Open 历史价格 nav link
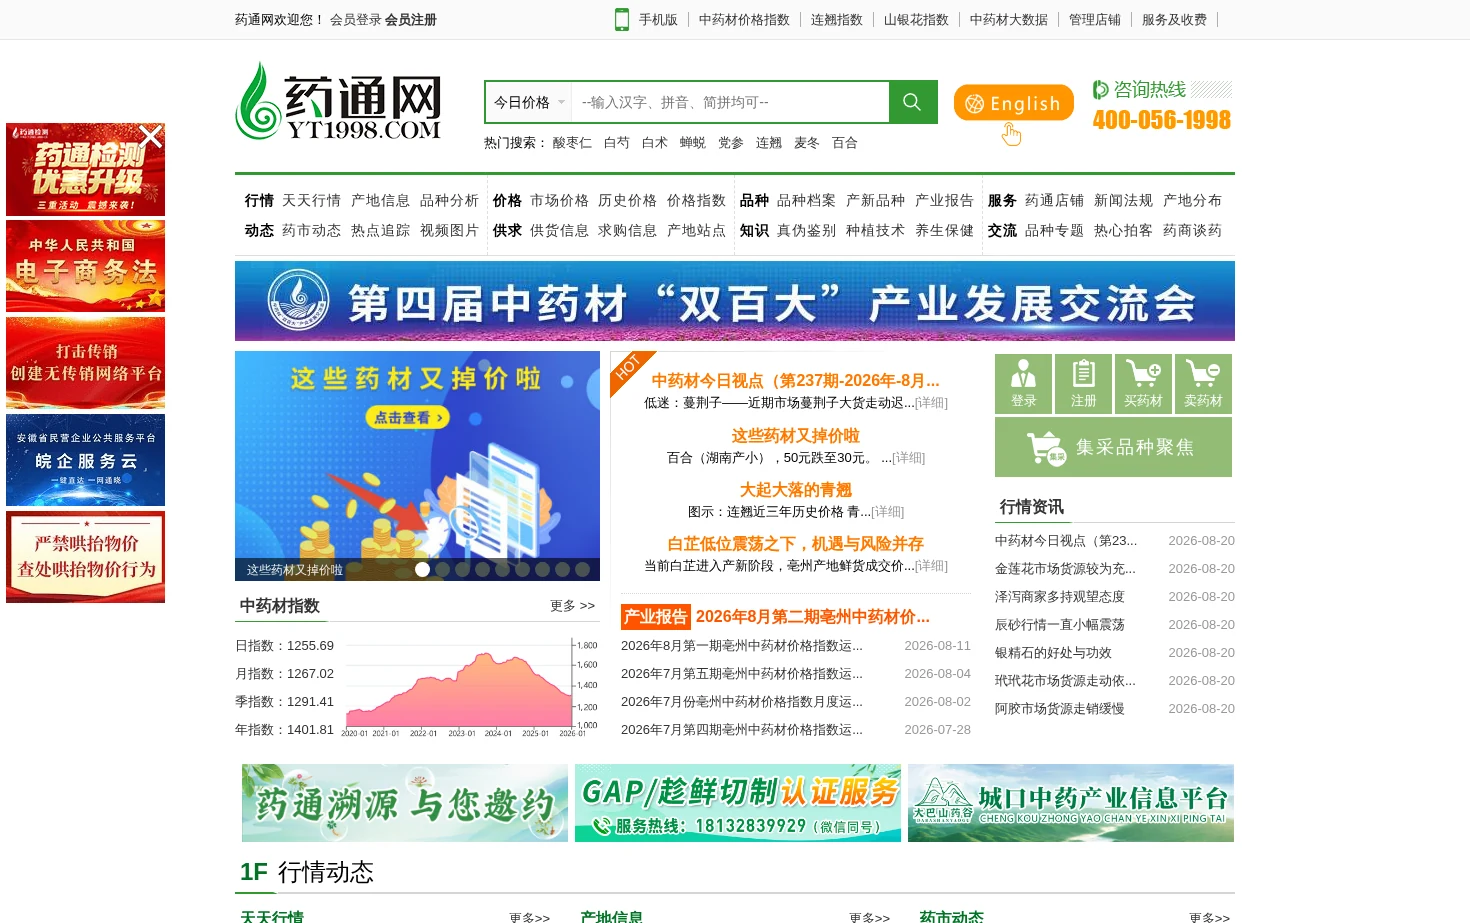 point(627,200)
